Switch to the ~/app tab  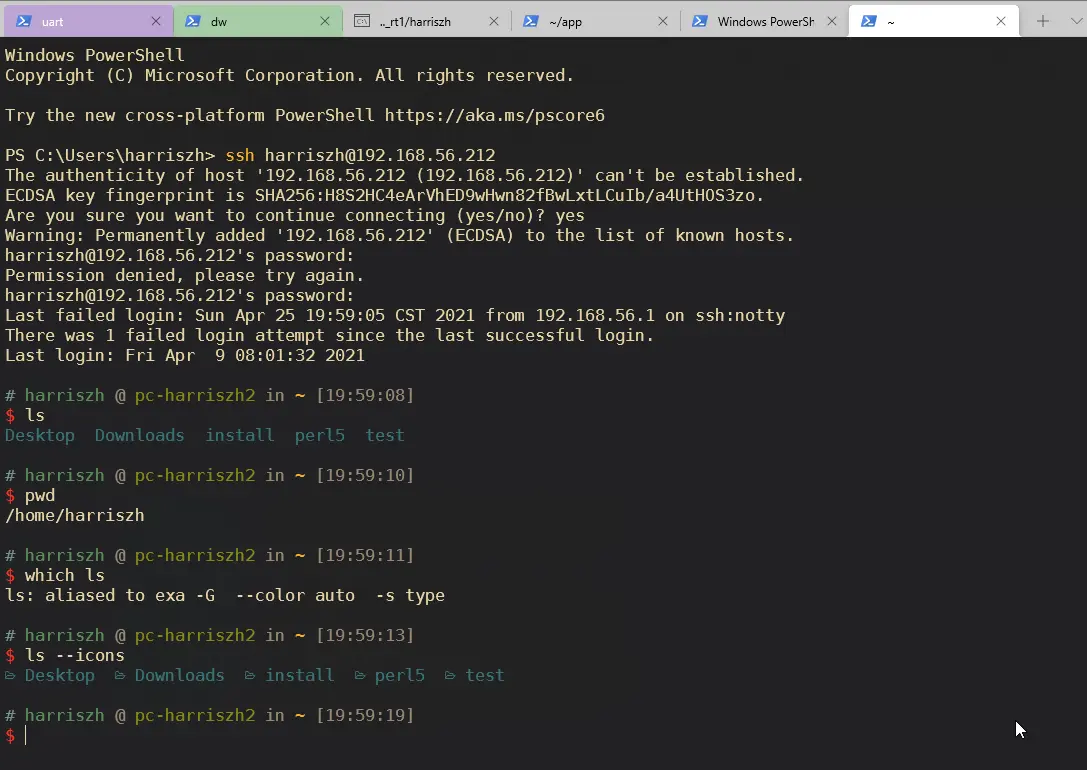click(595, 21)
